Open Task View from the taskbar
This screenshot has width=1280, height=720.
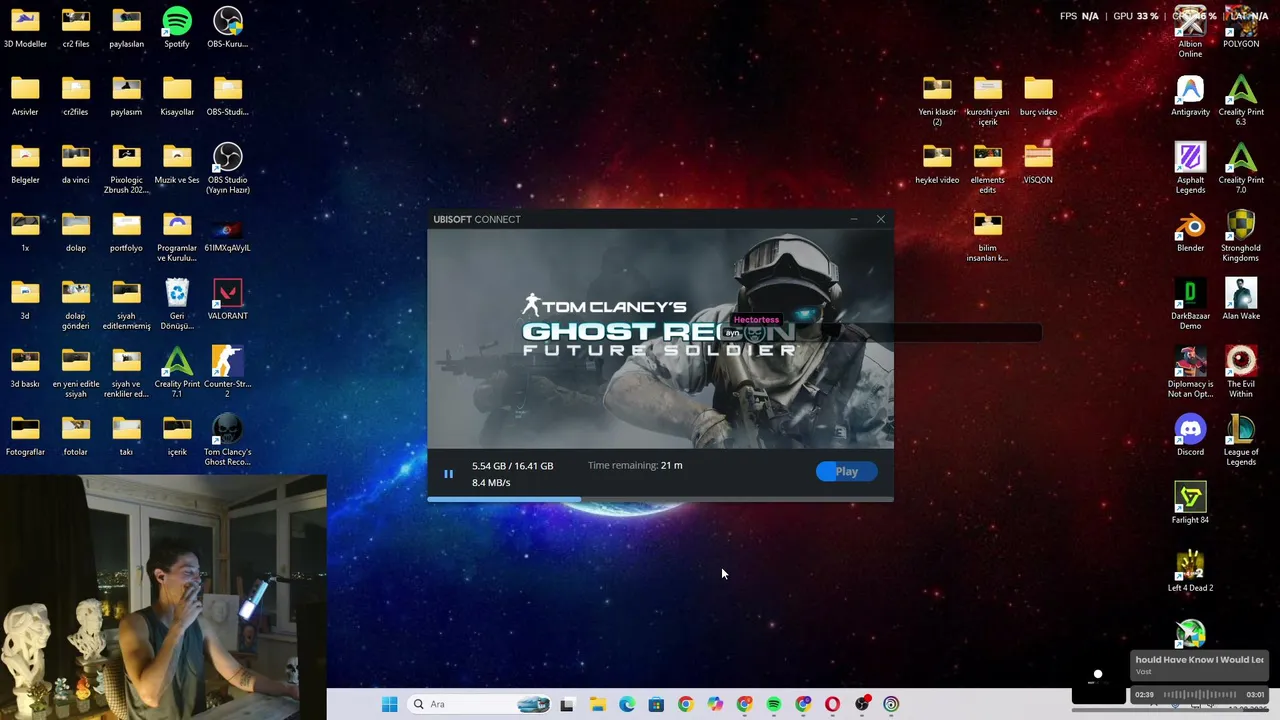tap(567, 704)
